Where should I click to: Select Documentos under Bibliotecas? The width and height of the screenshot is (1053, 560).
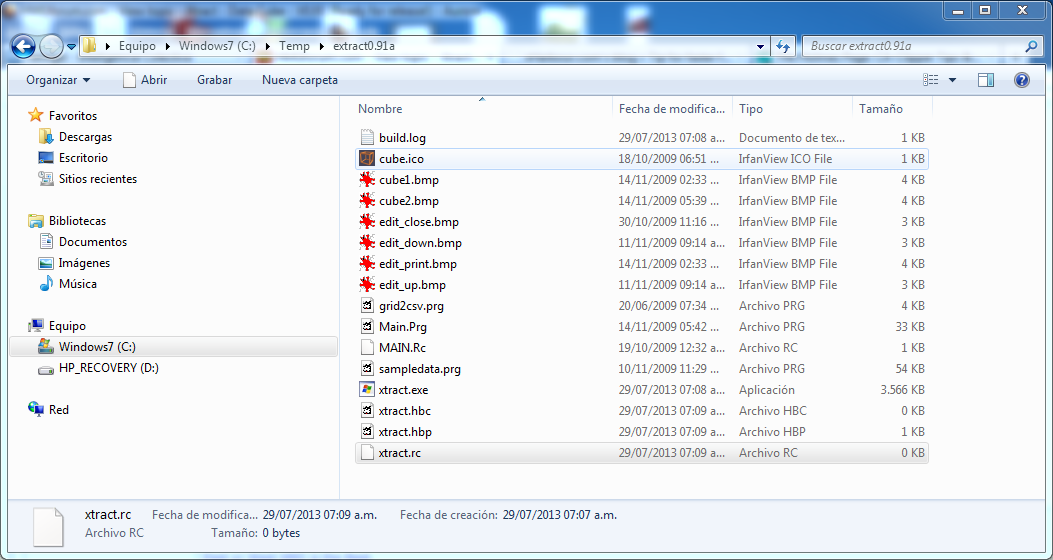click(x=92, y=242)
